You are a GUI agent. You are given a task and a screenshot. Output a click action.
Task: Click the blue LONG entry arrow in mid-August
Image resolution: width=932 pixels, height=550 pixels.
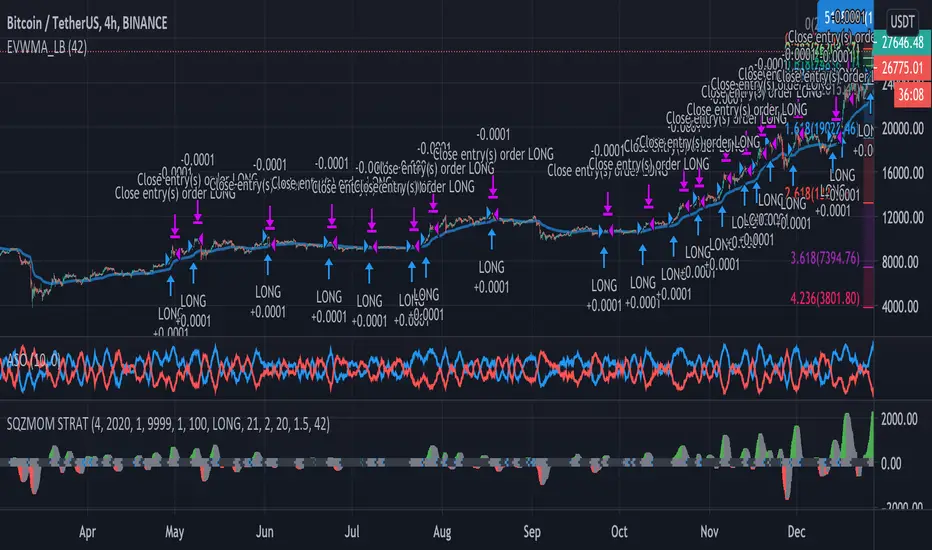[492, 239]
